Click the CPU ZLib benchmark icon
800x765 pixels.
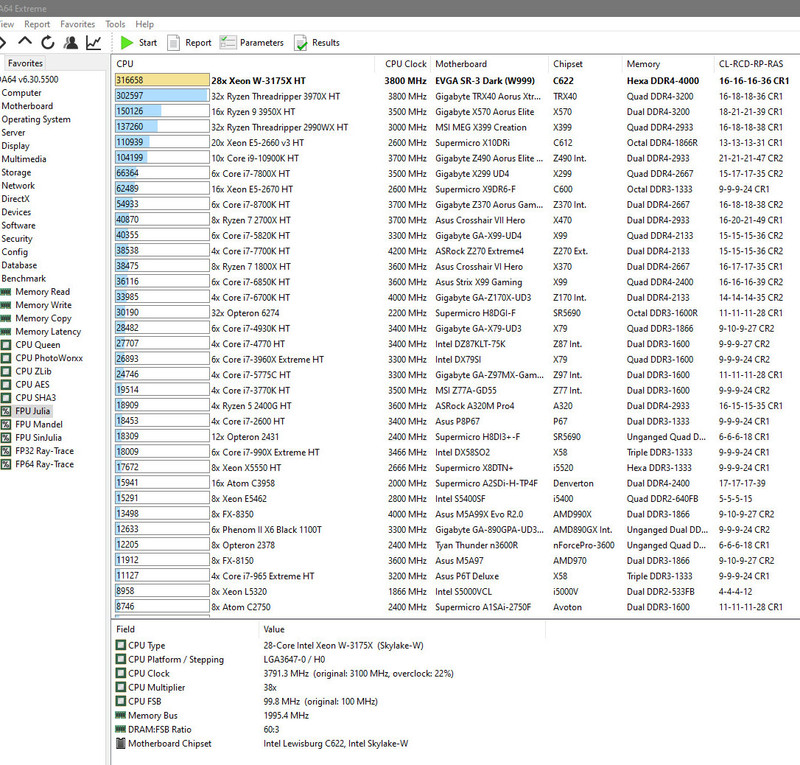6,372
